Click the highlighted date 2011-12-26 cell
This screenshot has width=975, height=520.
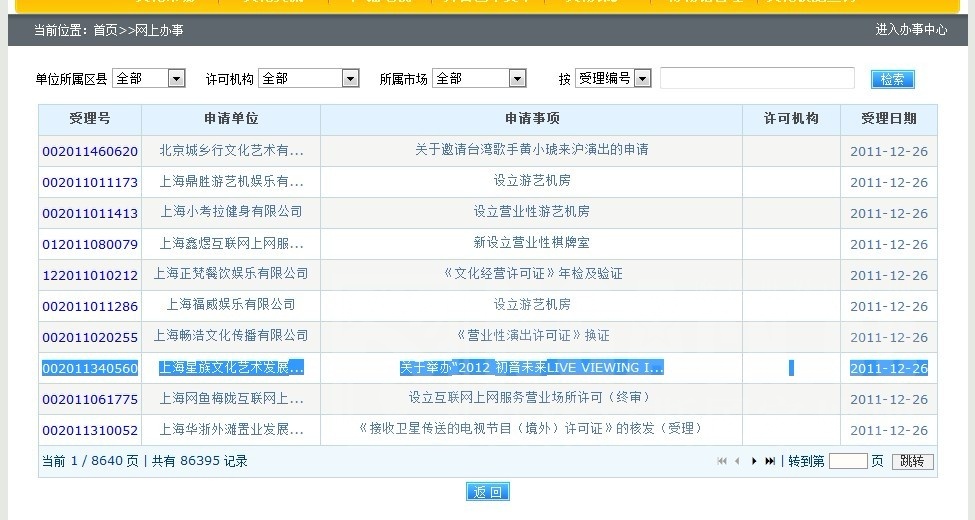889,368
